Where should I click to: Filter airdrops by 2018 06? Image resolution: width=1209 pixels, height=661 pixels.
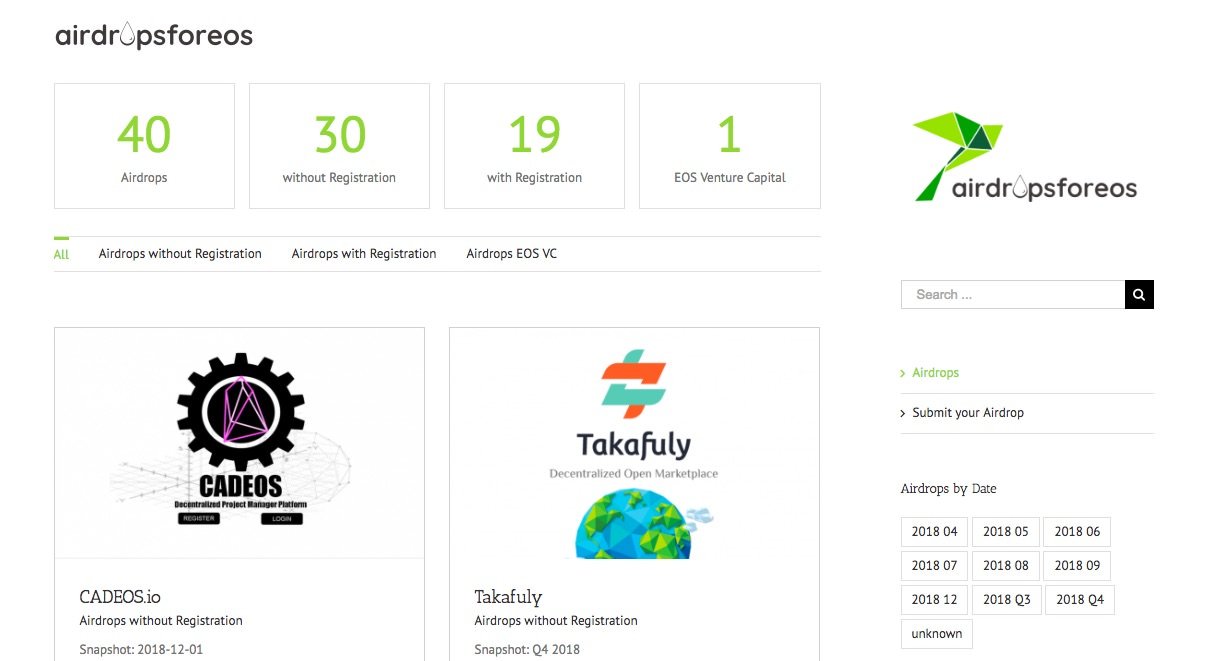pyautogui.click(x=1077, y=532)
